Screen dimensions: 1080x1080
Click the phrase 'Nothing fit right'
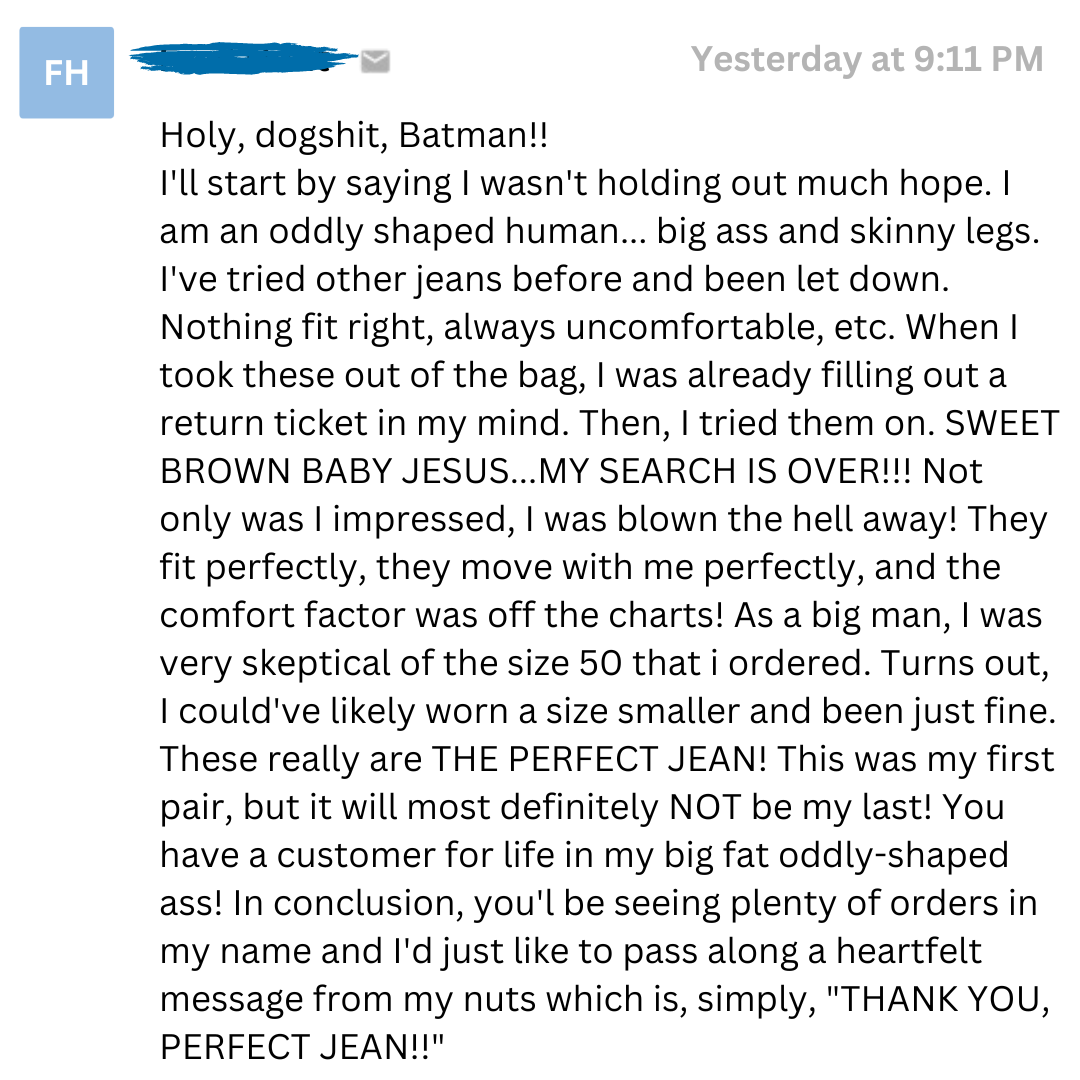[297, 328]
